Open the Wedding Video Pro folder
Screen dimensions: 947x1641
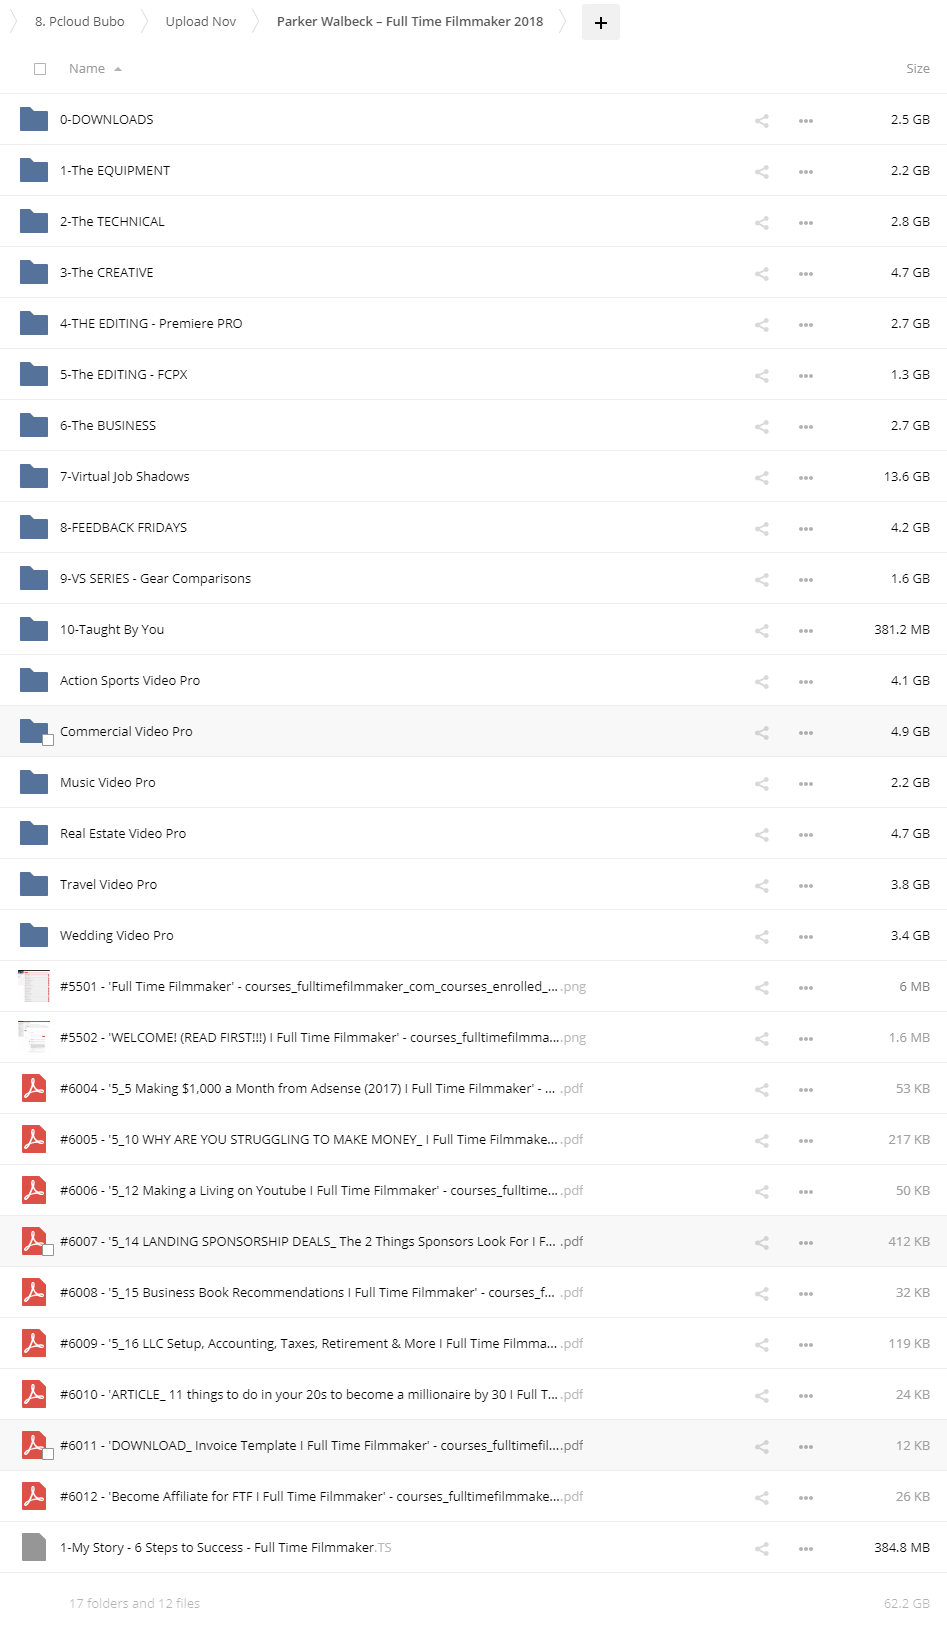point(117,935)
